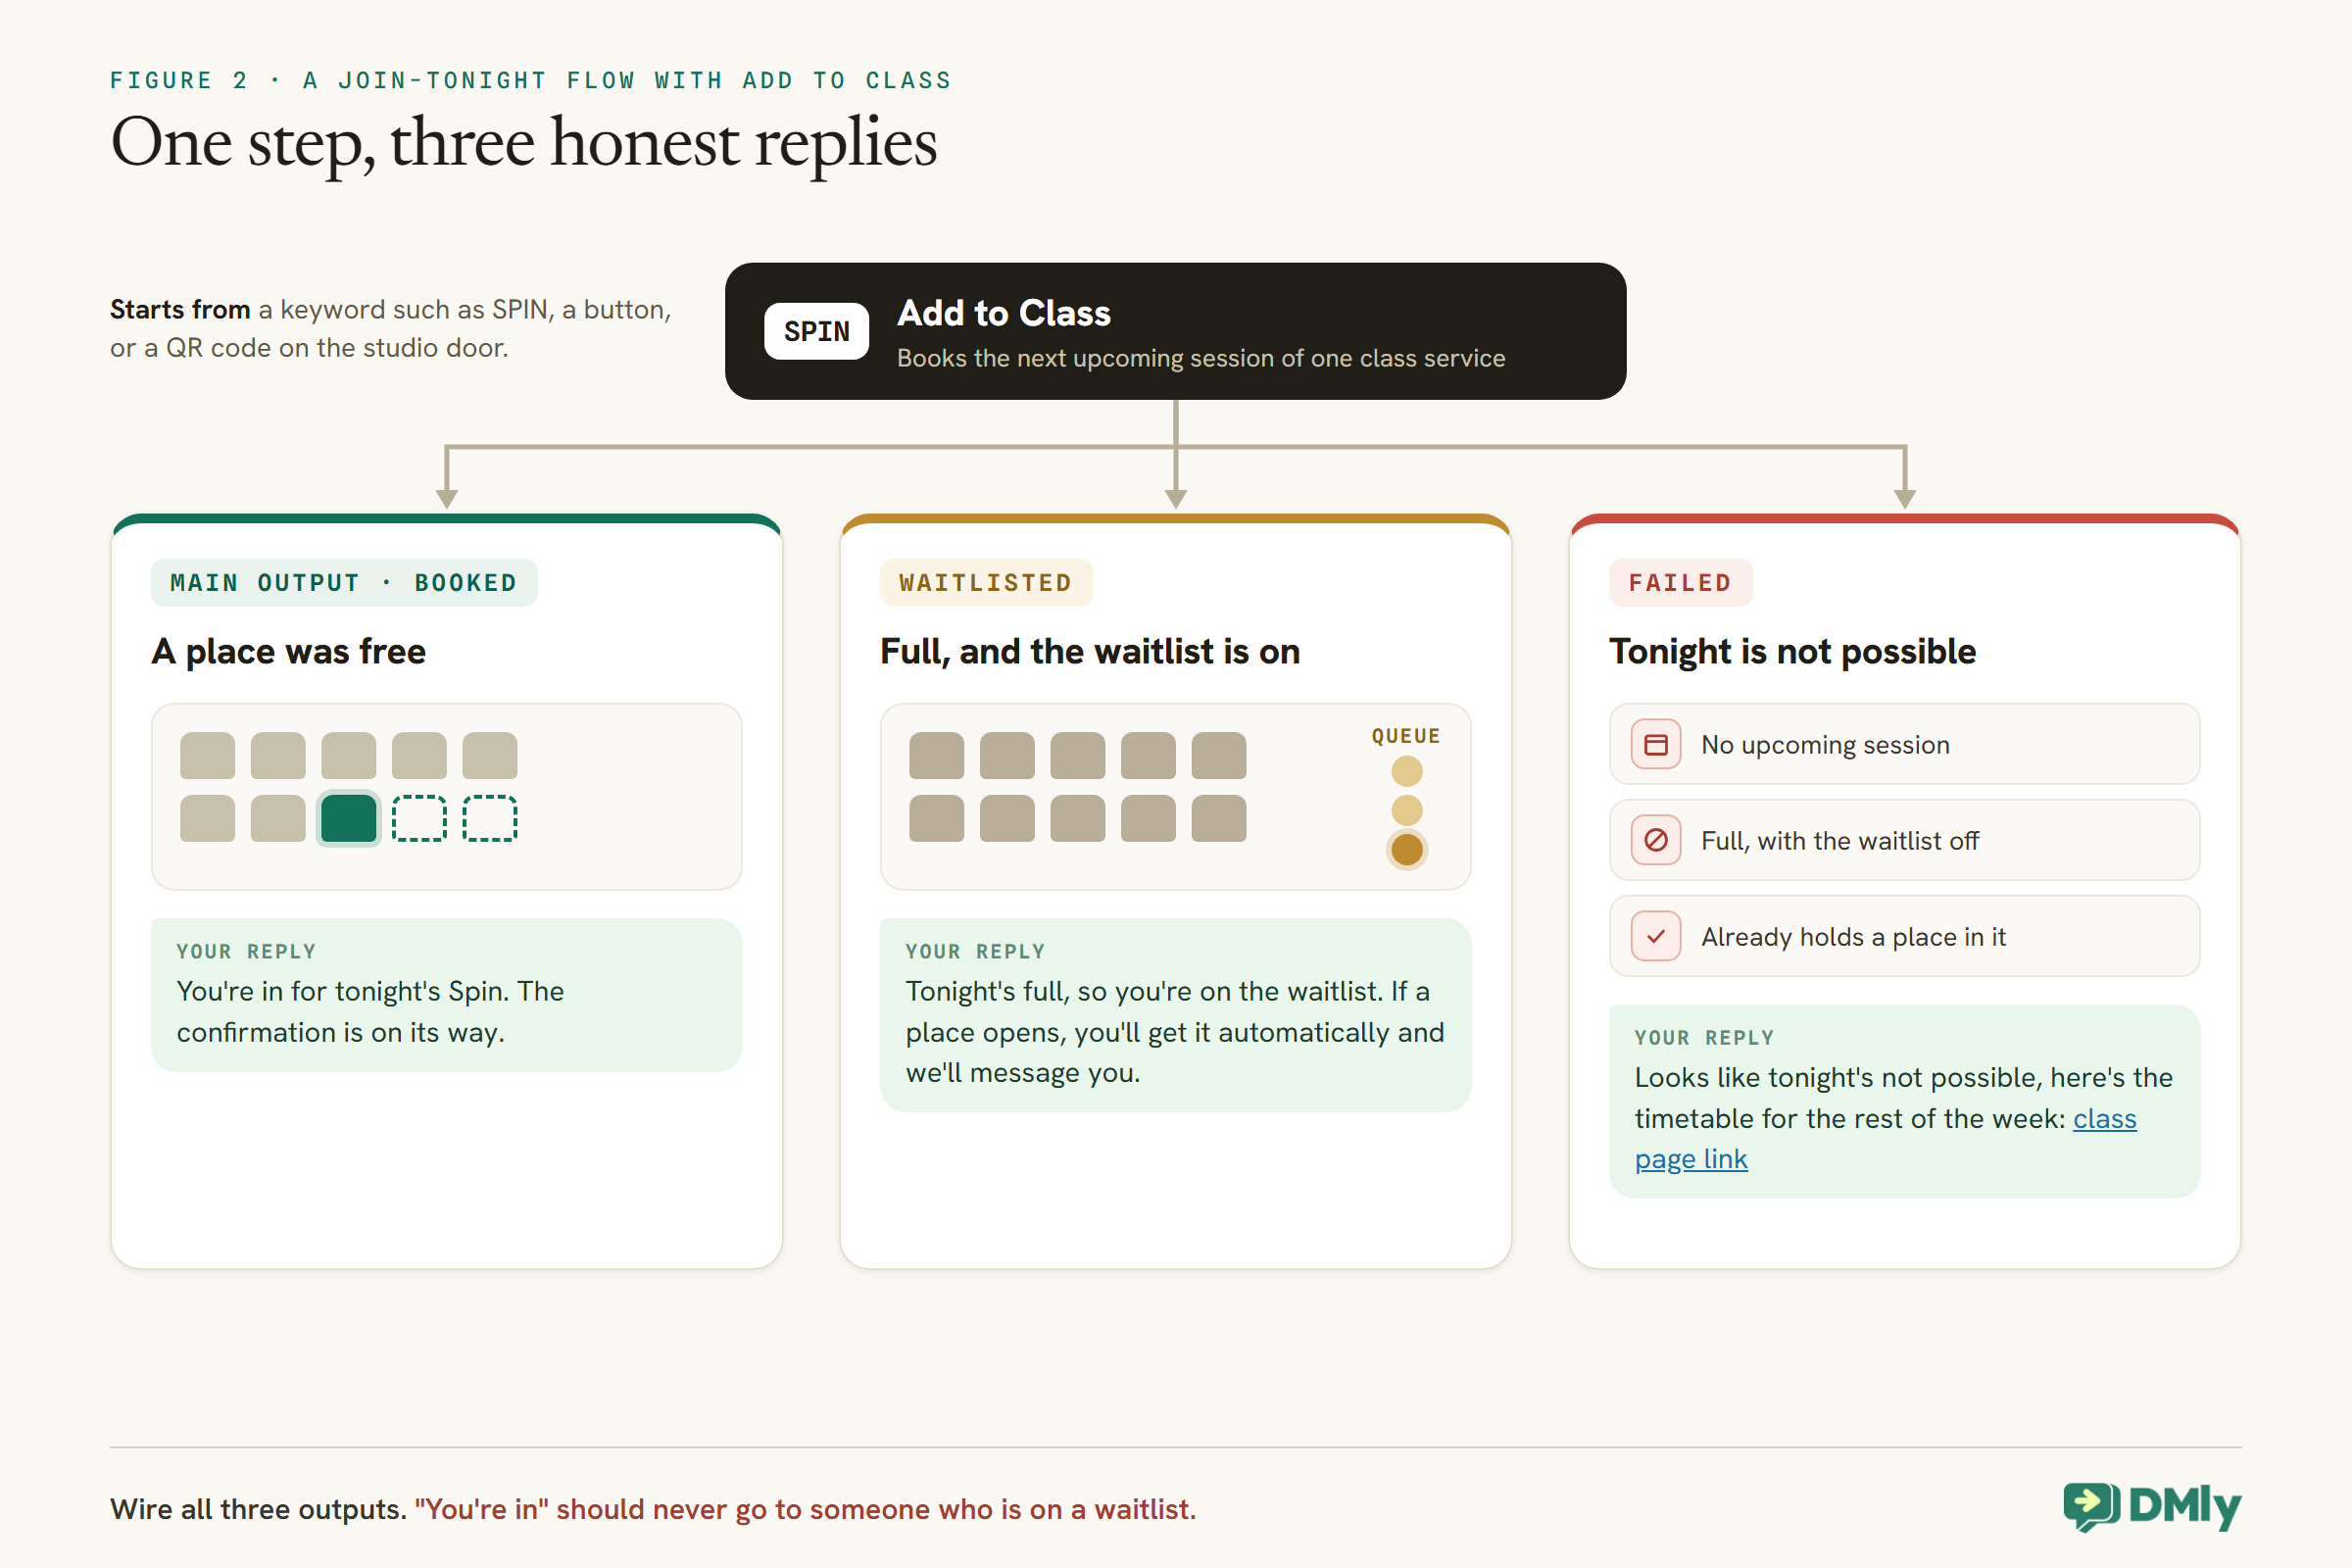The width and height of the screenshot is (2352, 1568).
Task: Click the heading Full, and the waitlist is on
Action: point(1090,651)
